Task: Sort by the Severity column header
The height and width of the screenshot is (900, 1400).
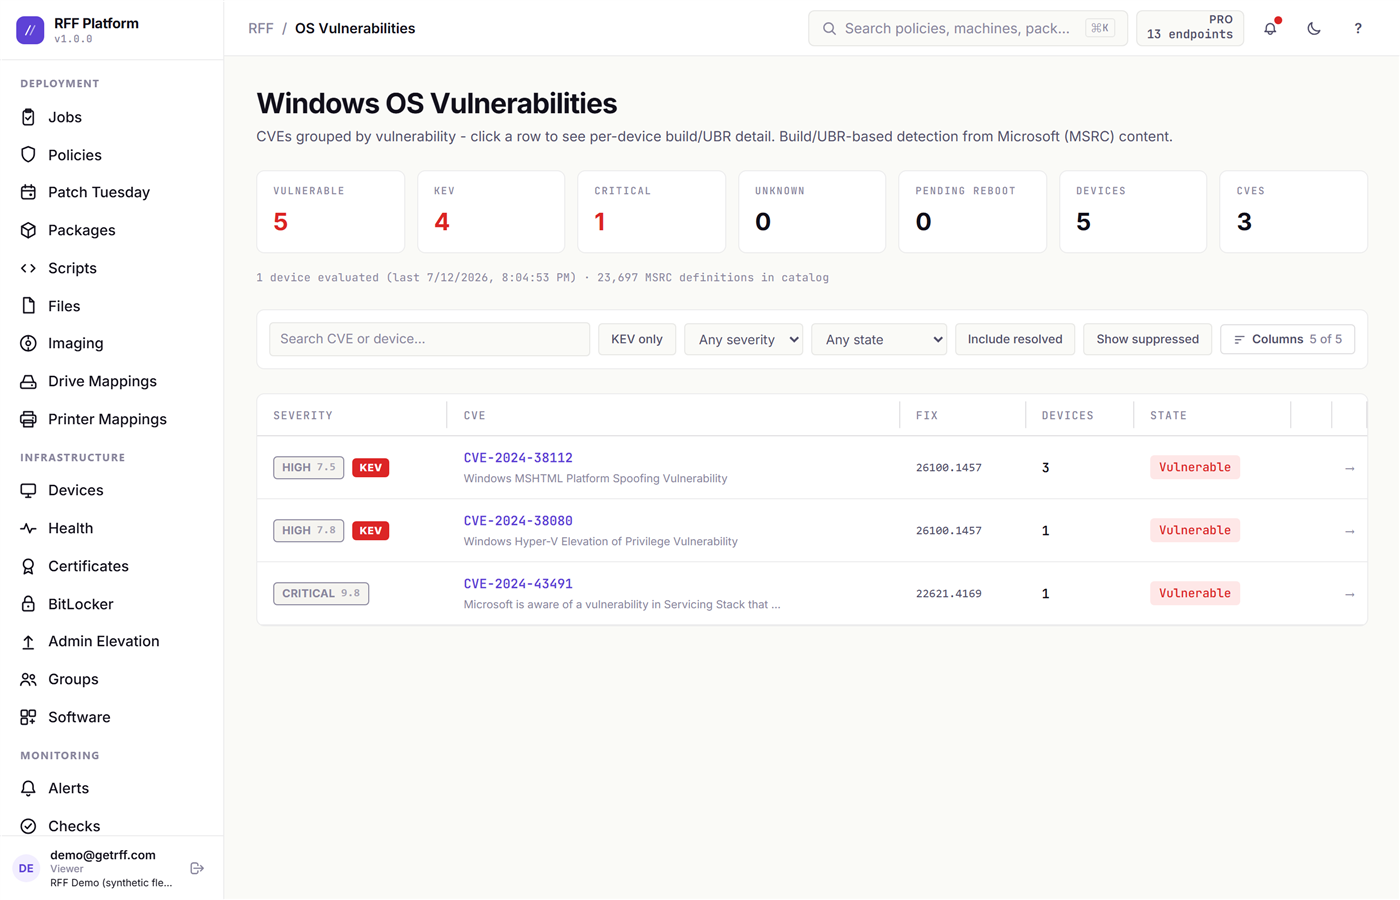Action: 303,415
